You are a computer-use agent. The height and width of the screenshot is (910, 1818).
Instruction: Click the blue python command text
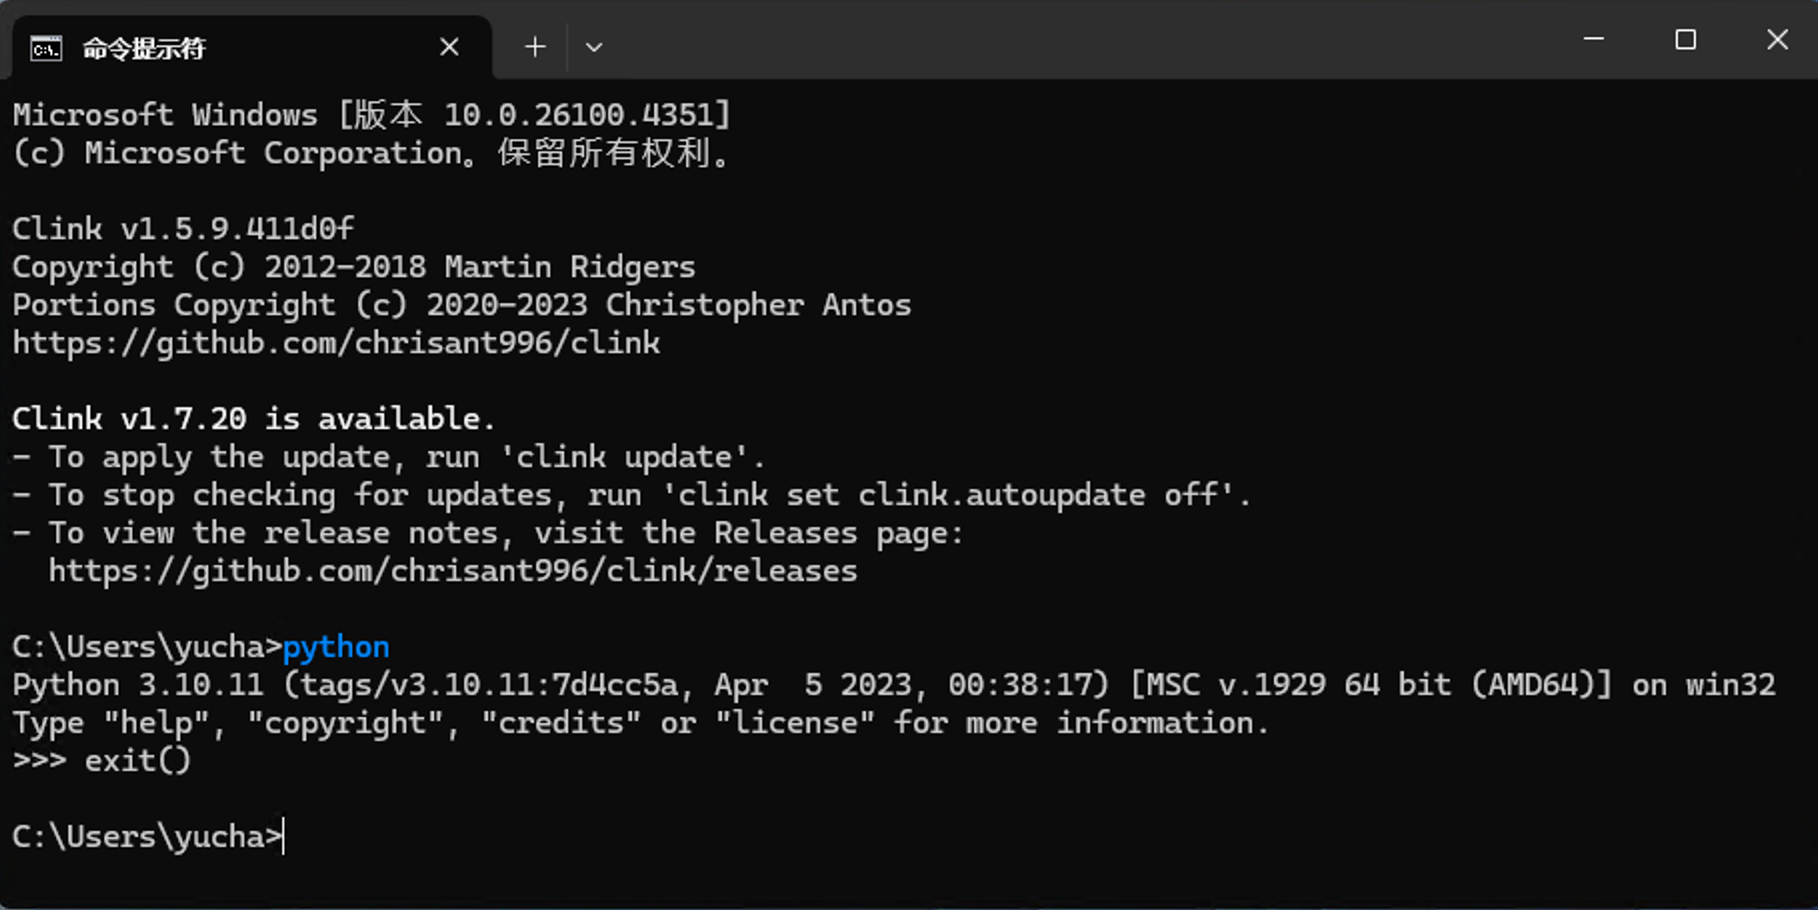(336, 648)
